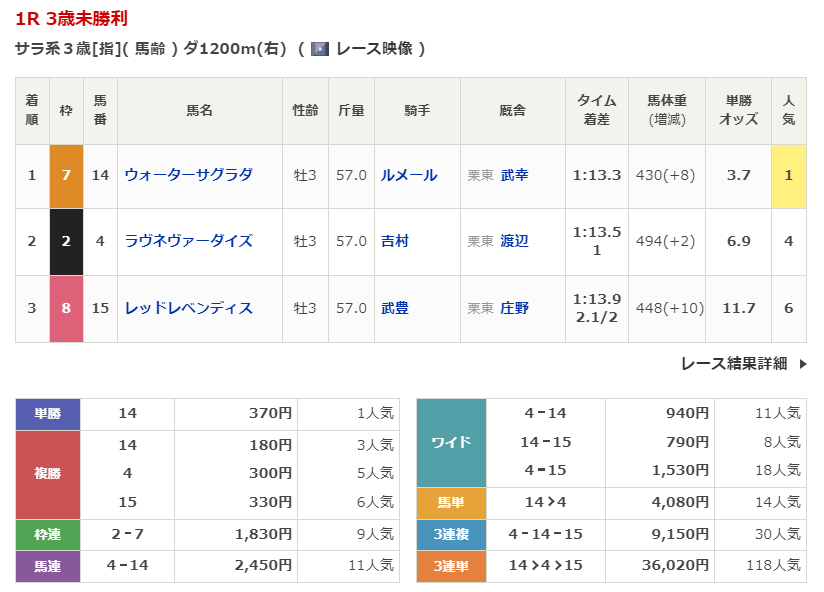Open trainer 武幸 page

click(x=514, y=175)
